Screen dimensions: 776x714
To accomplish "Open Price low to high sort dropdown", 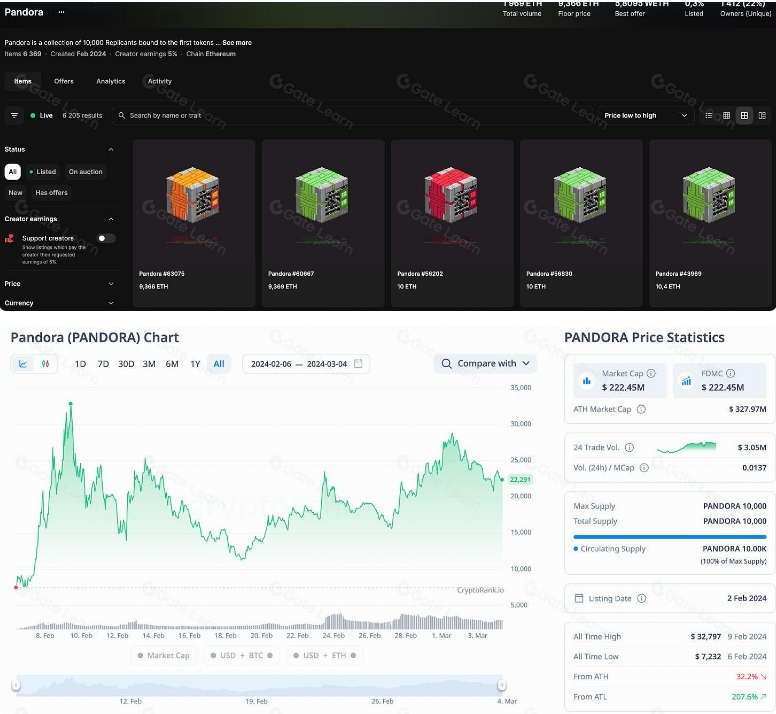I will click(646, 115).
